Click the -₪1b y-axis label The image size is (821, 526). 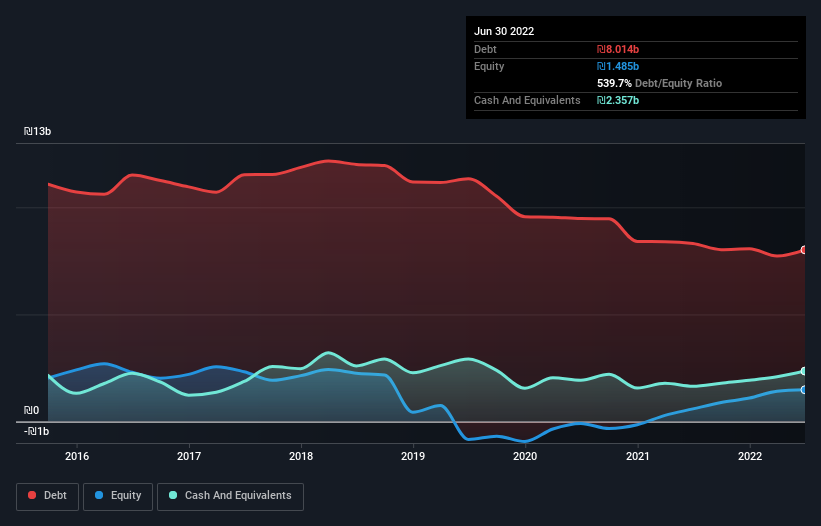click(37, 431)
